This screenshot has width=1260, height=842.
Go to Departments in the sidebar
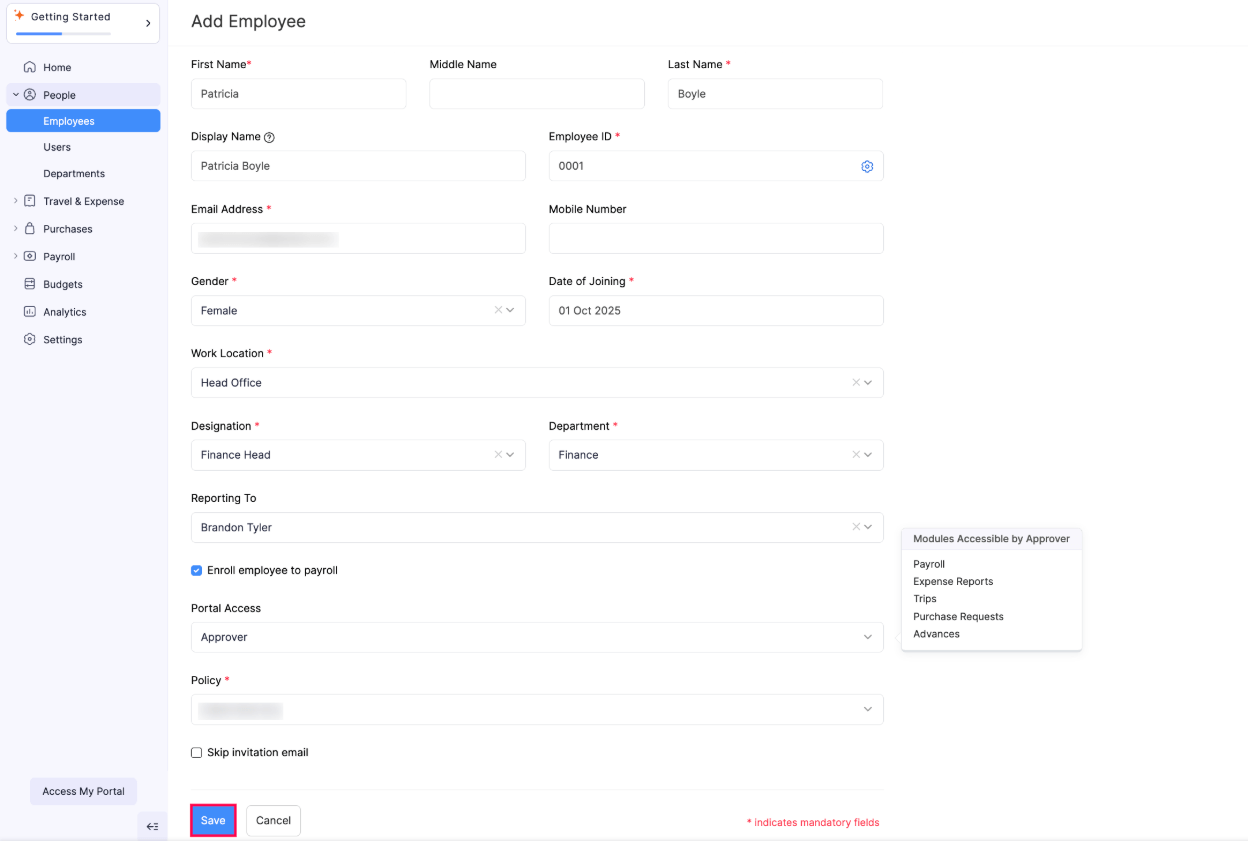pos(74,174)
